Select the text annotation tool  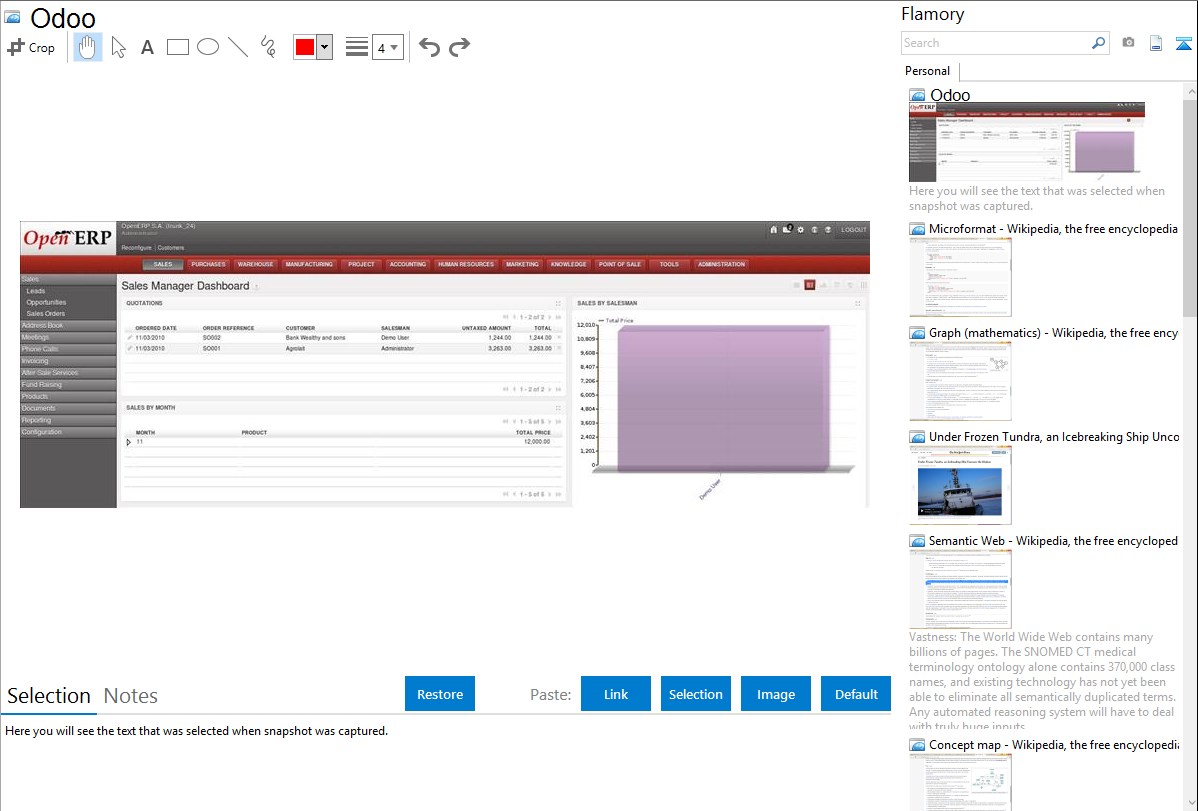pos(147,47)
